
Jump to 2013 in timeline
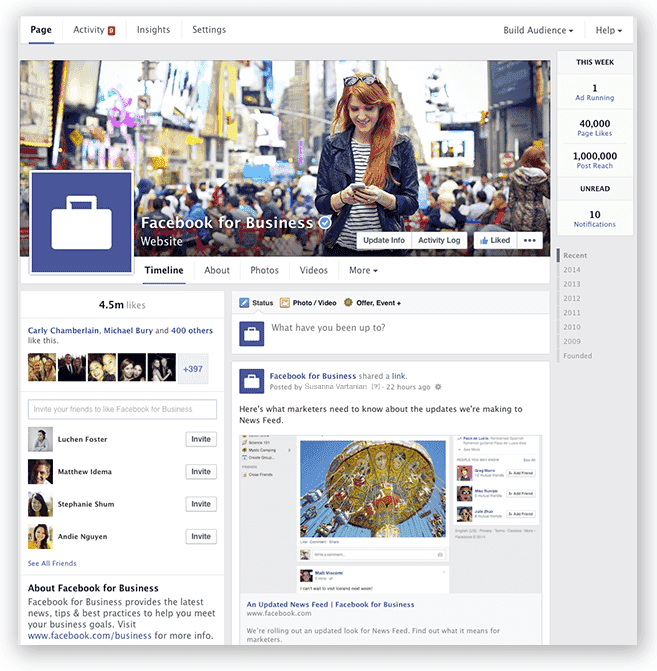(x=572, y=284)
